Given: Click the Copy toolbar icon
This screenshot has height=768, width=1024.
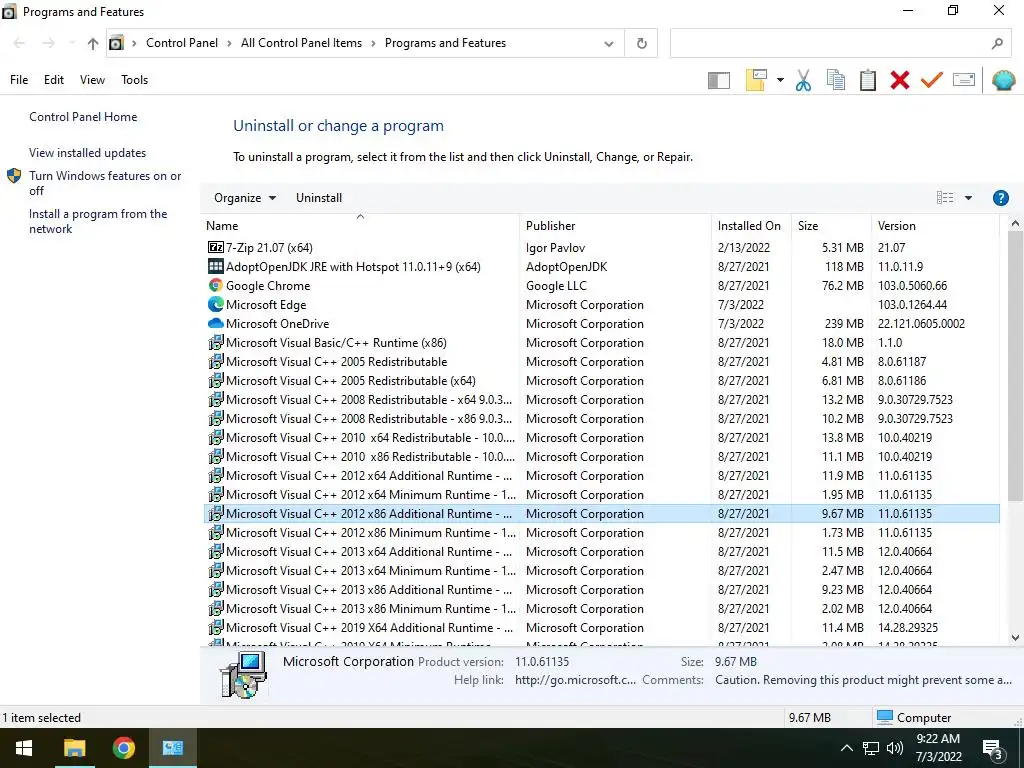Looking at the screenshot, I should tap(835, 80).
